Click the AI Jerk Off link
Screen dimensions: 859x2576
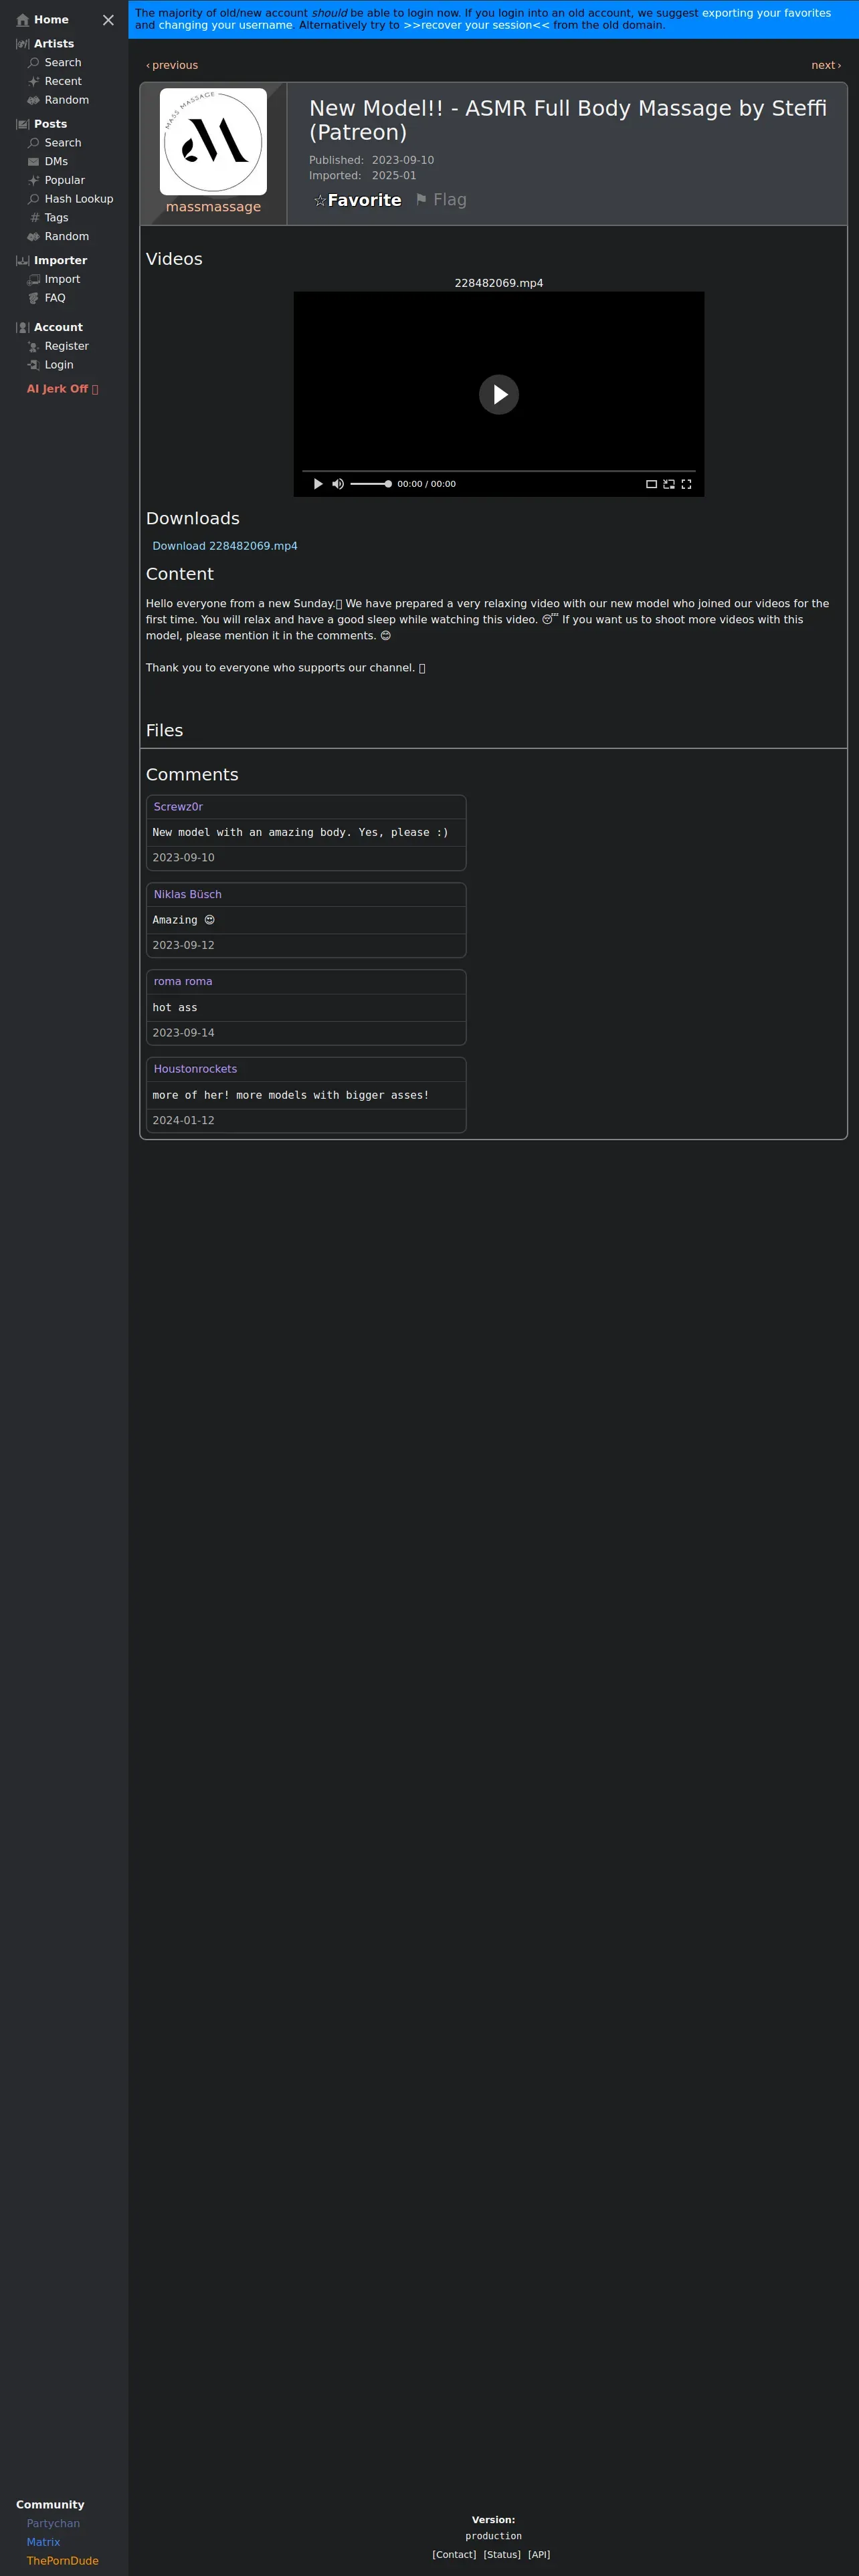tap(62, 389)
